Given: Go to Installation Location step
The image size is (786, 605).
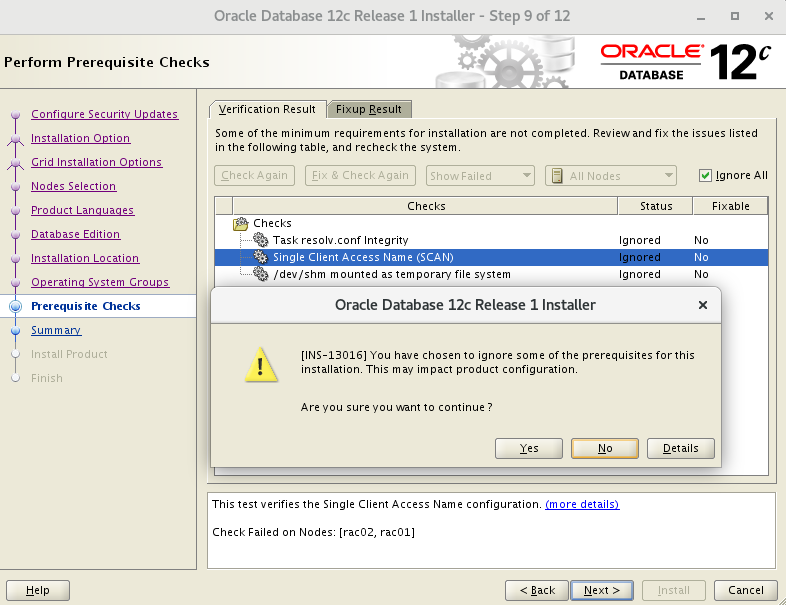Looking at the screenshot, I should click(x=85, y=258).
